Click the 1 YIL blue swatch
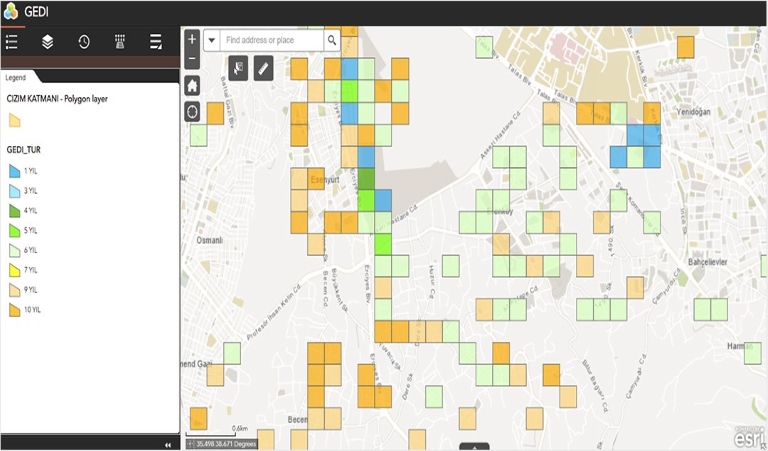Viewport: 768px width, 451px height. pos(15,171)
